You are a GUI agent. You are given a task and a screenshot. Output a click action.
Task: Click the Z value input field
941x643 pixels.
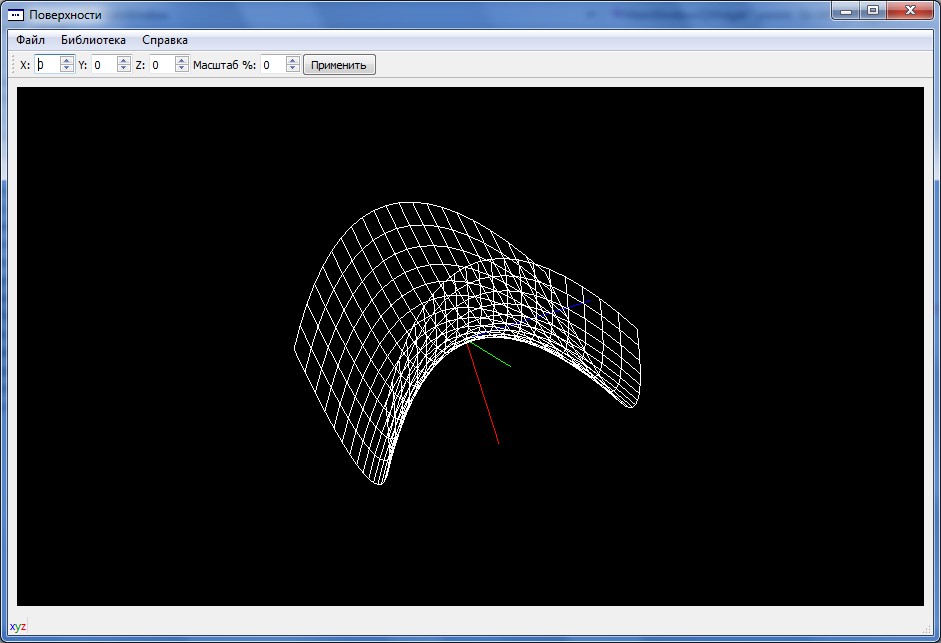point(162,65)
